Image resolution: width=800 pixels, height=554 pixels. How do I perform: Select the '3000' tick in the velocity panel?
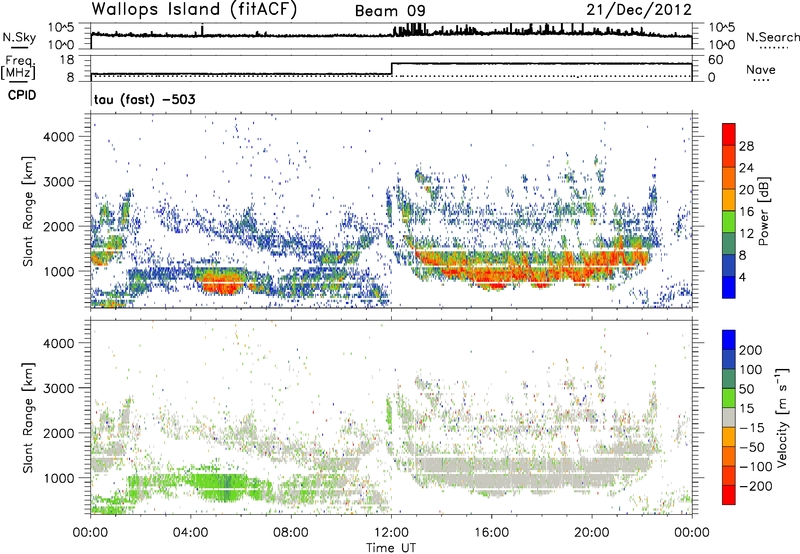pyautogui.click(x=59, y=388)
